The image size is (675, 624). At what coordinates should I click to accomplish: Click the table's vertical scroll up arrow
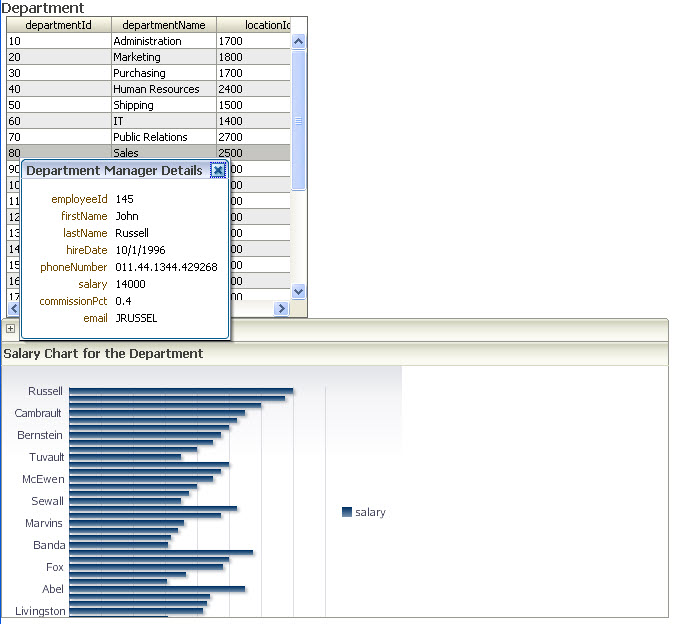coord(299,41)
